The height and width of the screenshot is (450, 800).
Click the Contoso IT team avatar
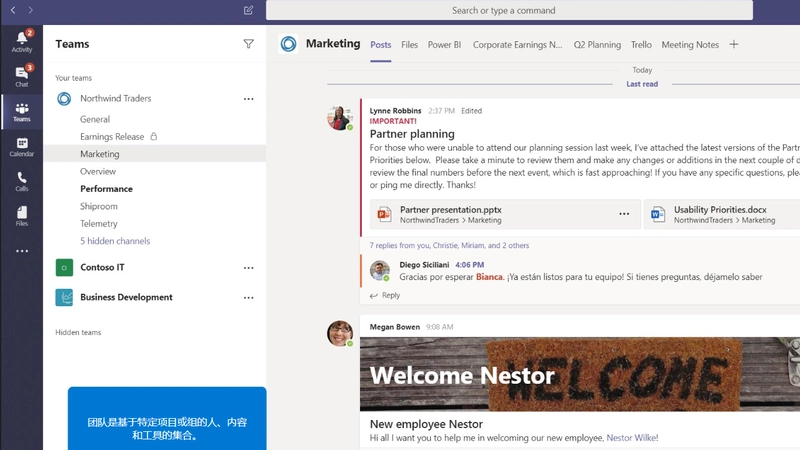64,267
